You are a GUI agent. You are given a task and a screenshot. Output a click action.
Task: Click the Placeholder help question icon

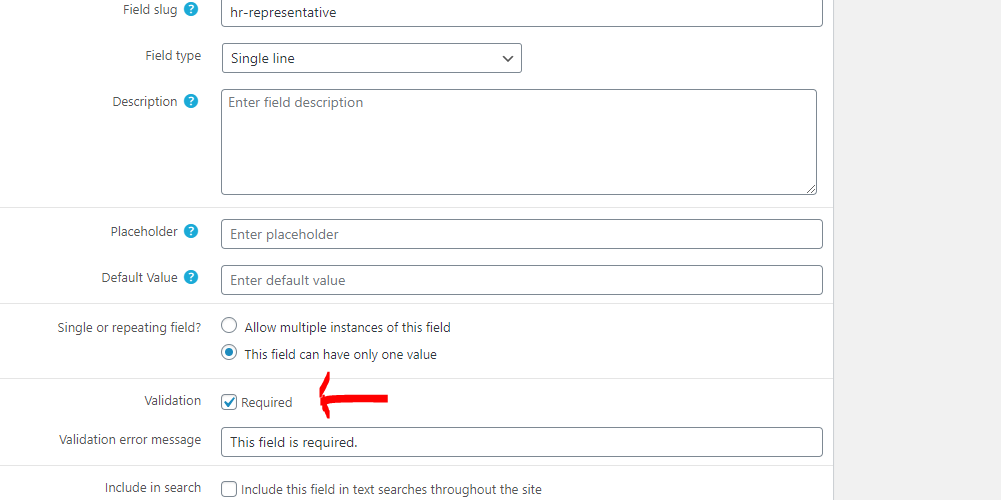coord(190,231)
